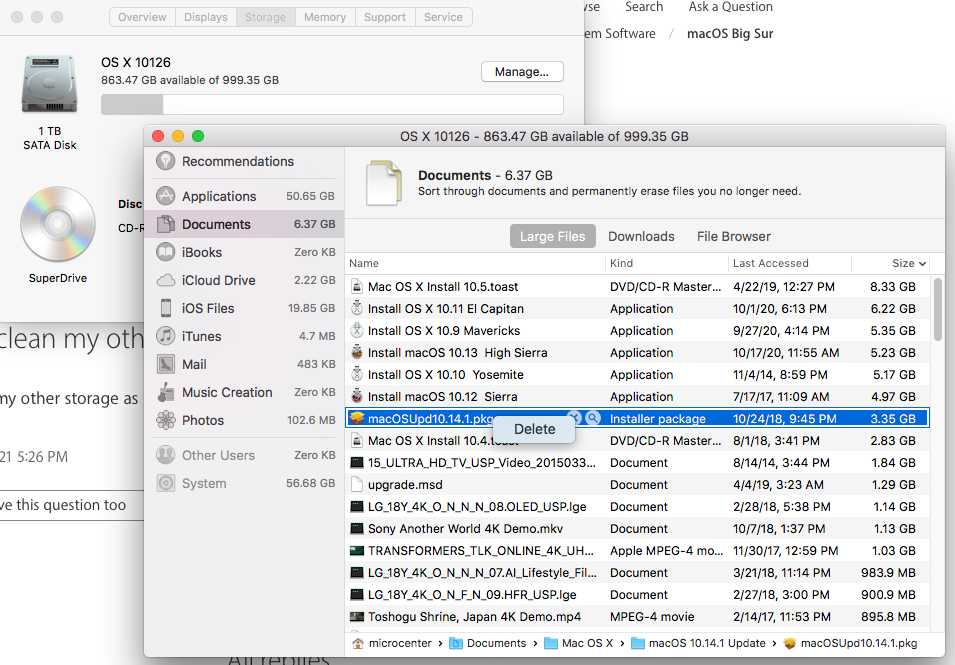Click the Install macOS 10.13 High Sierra icon

click(x=357, y=352)
